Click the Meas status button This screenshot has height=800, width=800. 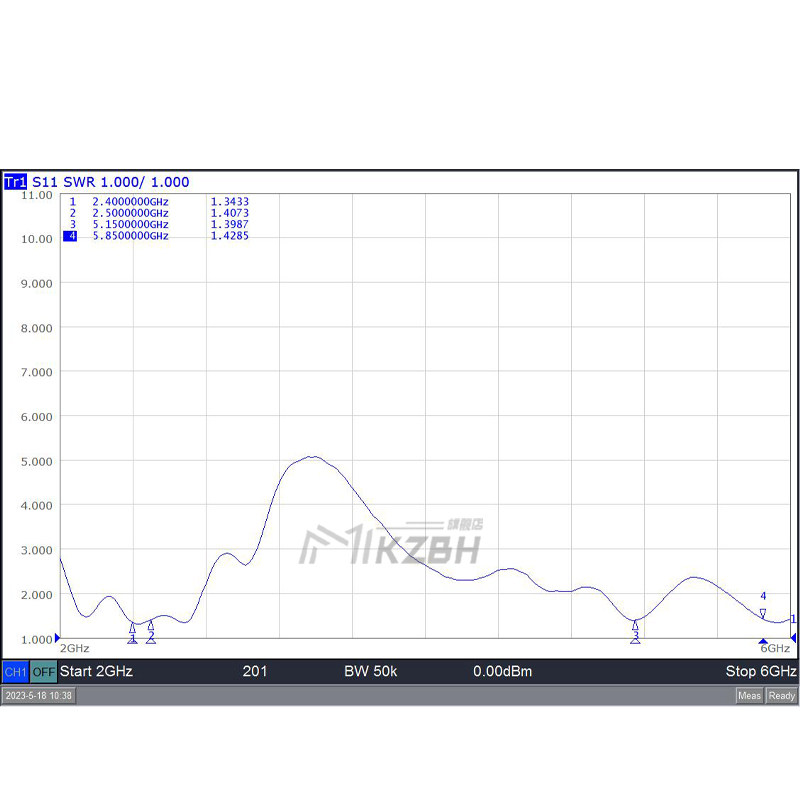tap(749, 695)
